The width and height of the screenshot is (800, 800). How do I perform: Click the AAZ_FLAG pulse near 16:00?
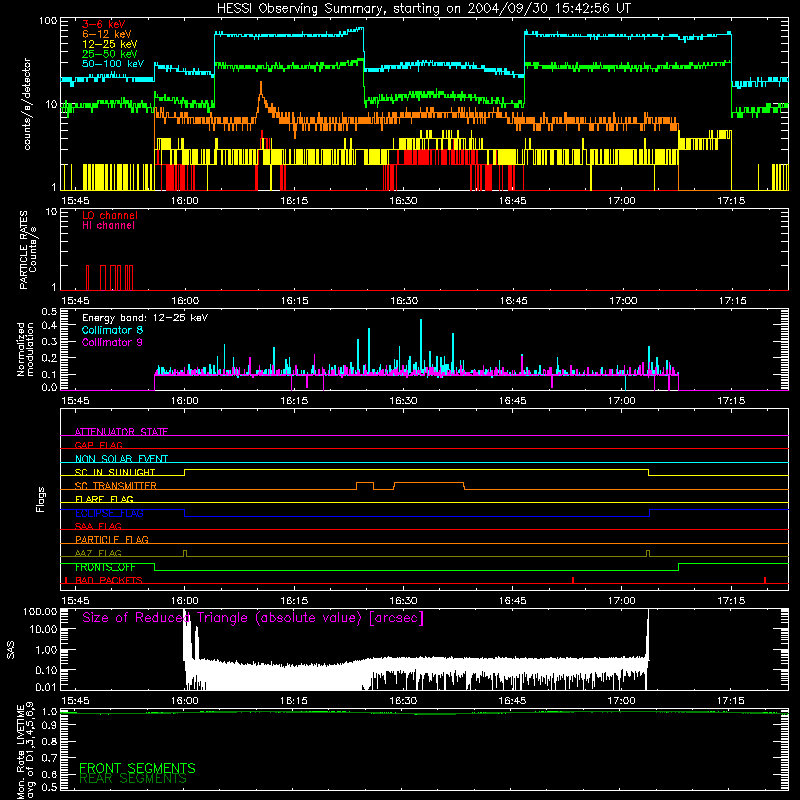[185, 554]
